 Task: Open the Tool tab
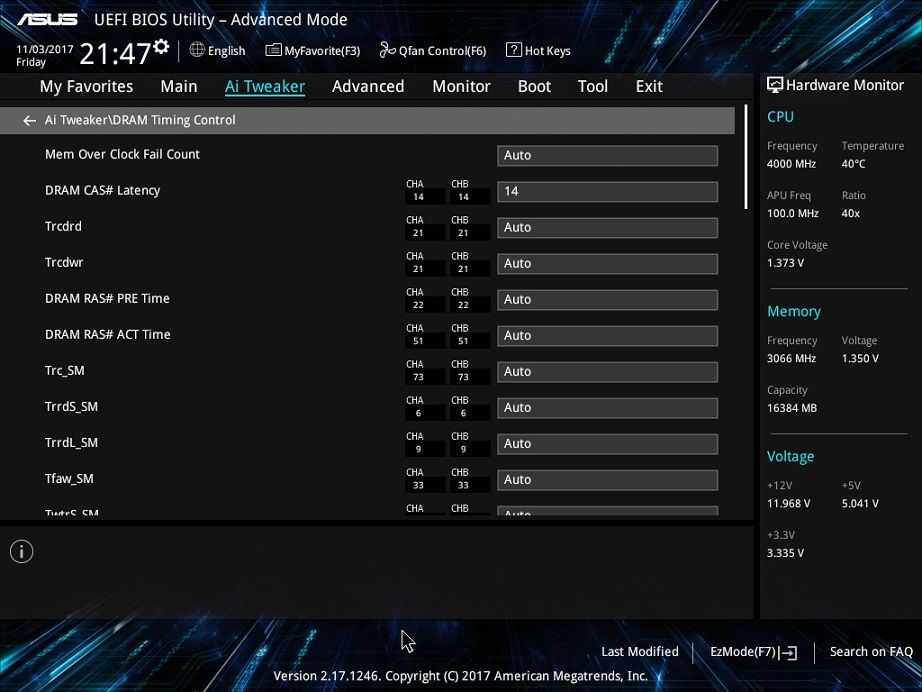pos(593,86)
